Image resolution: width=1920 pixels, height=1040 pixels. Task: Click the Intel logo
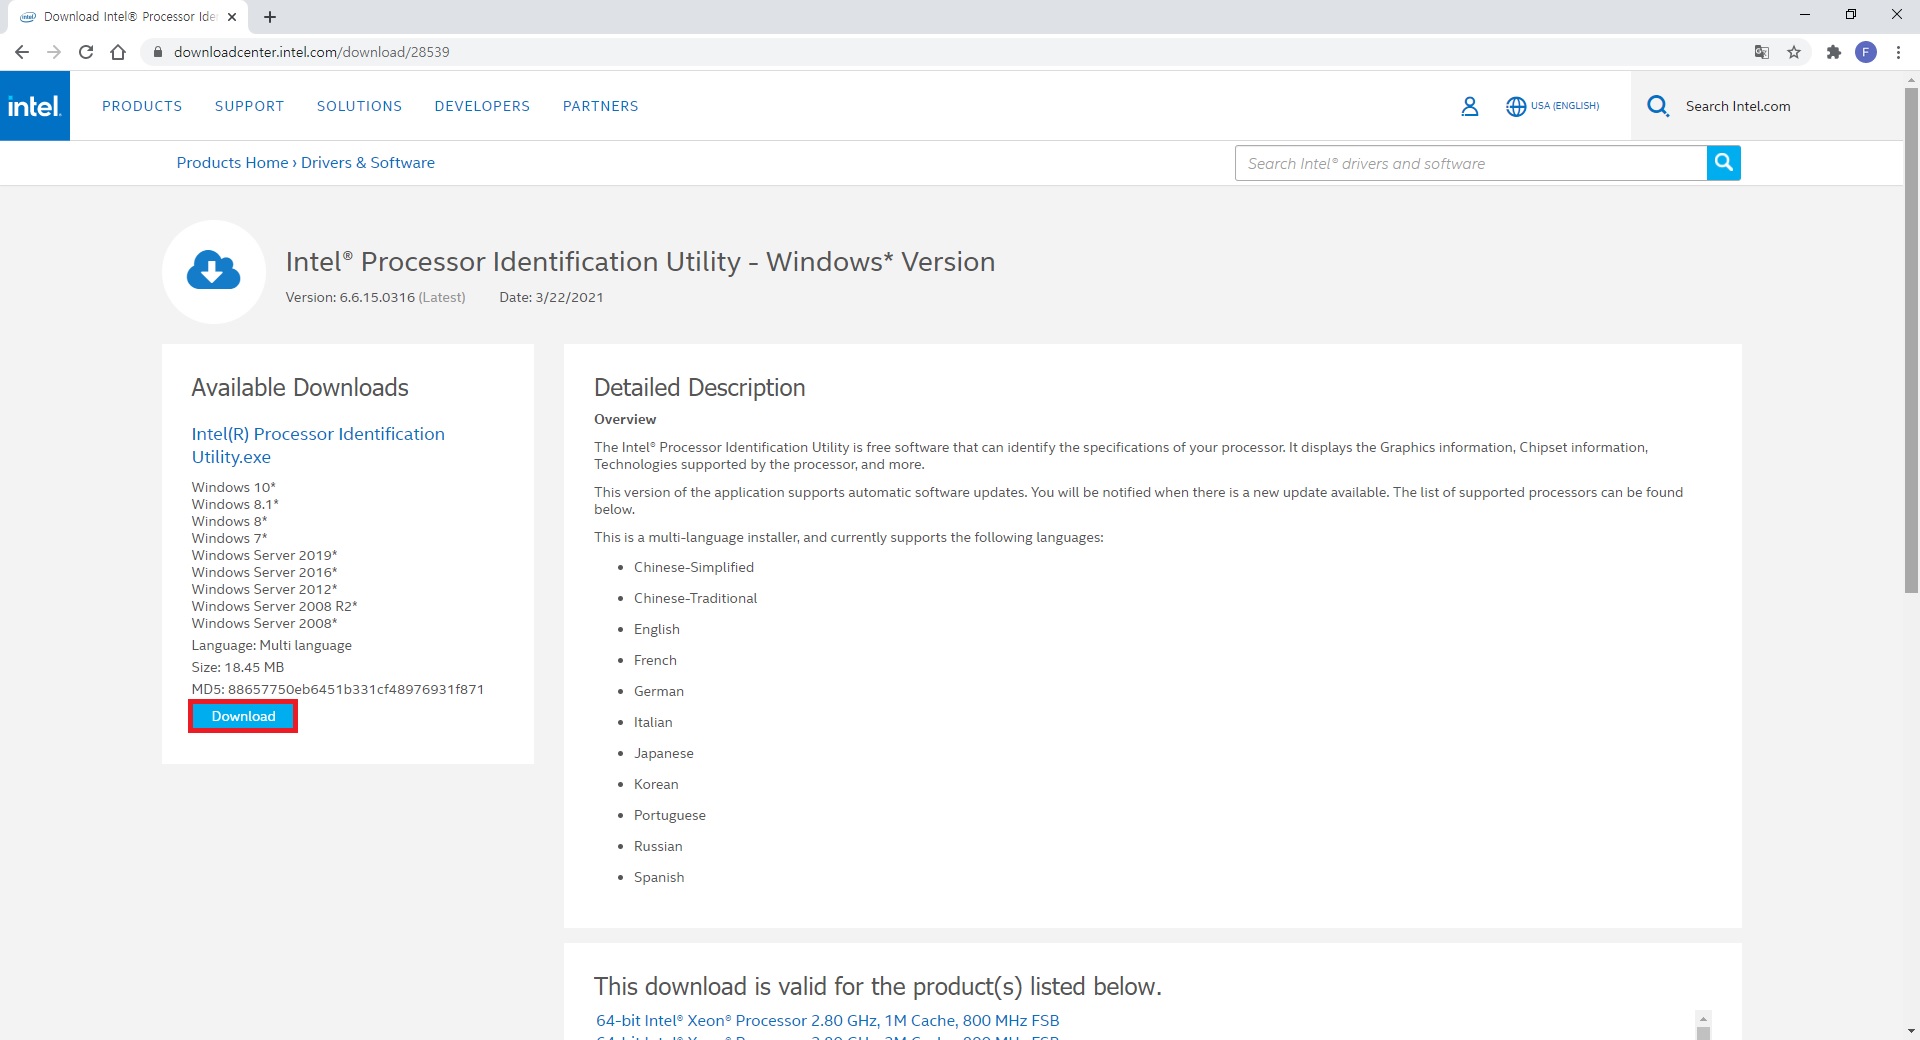pos(35,106)
